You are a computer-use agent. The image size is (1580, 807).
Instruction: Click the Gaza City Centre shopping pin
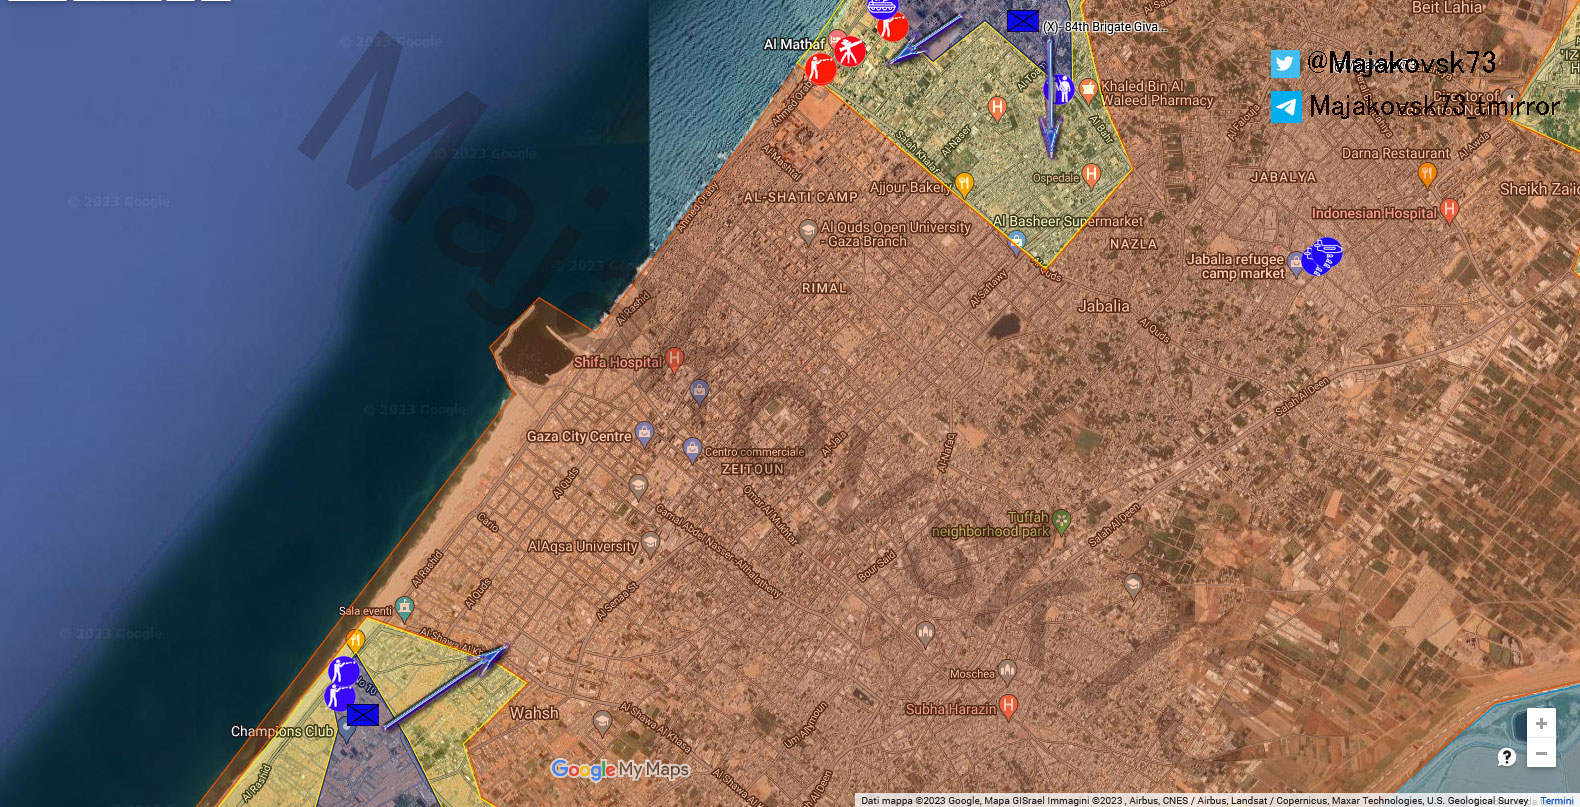[x=644, y=434]
